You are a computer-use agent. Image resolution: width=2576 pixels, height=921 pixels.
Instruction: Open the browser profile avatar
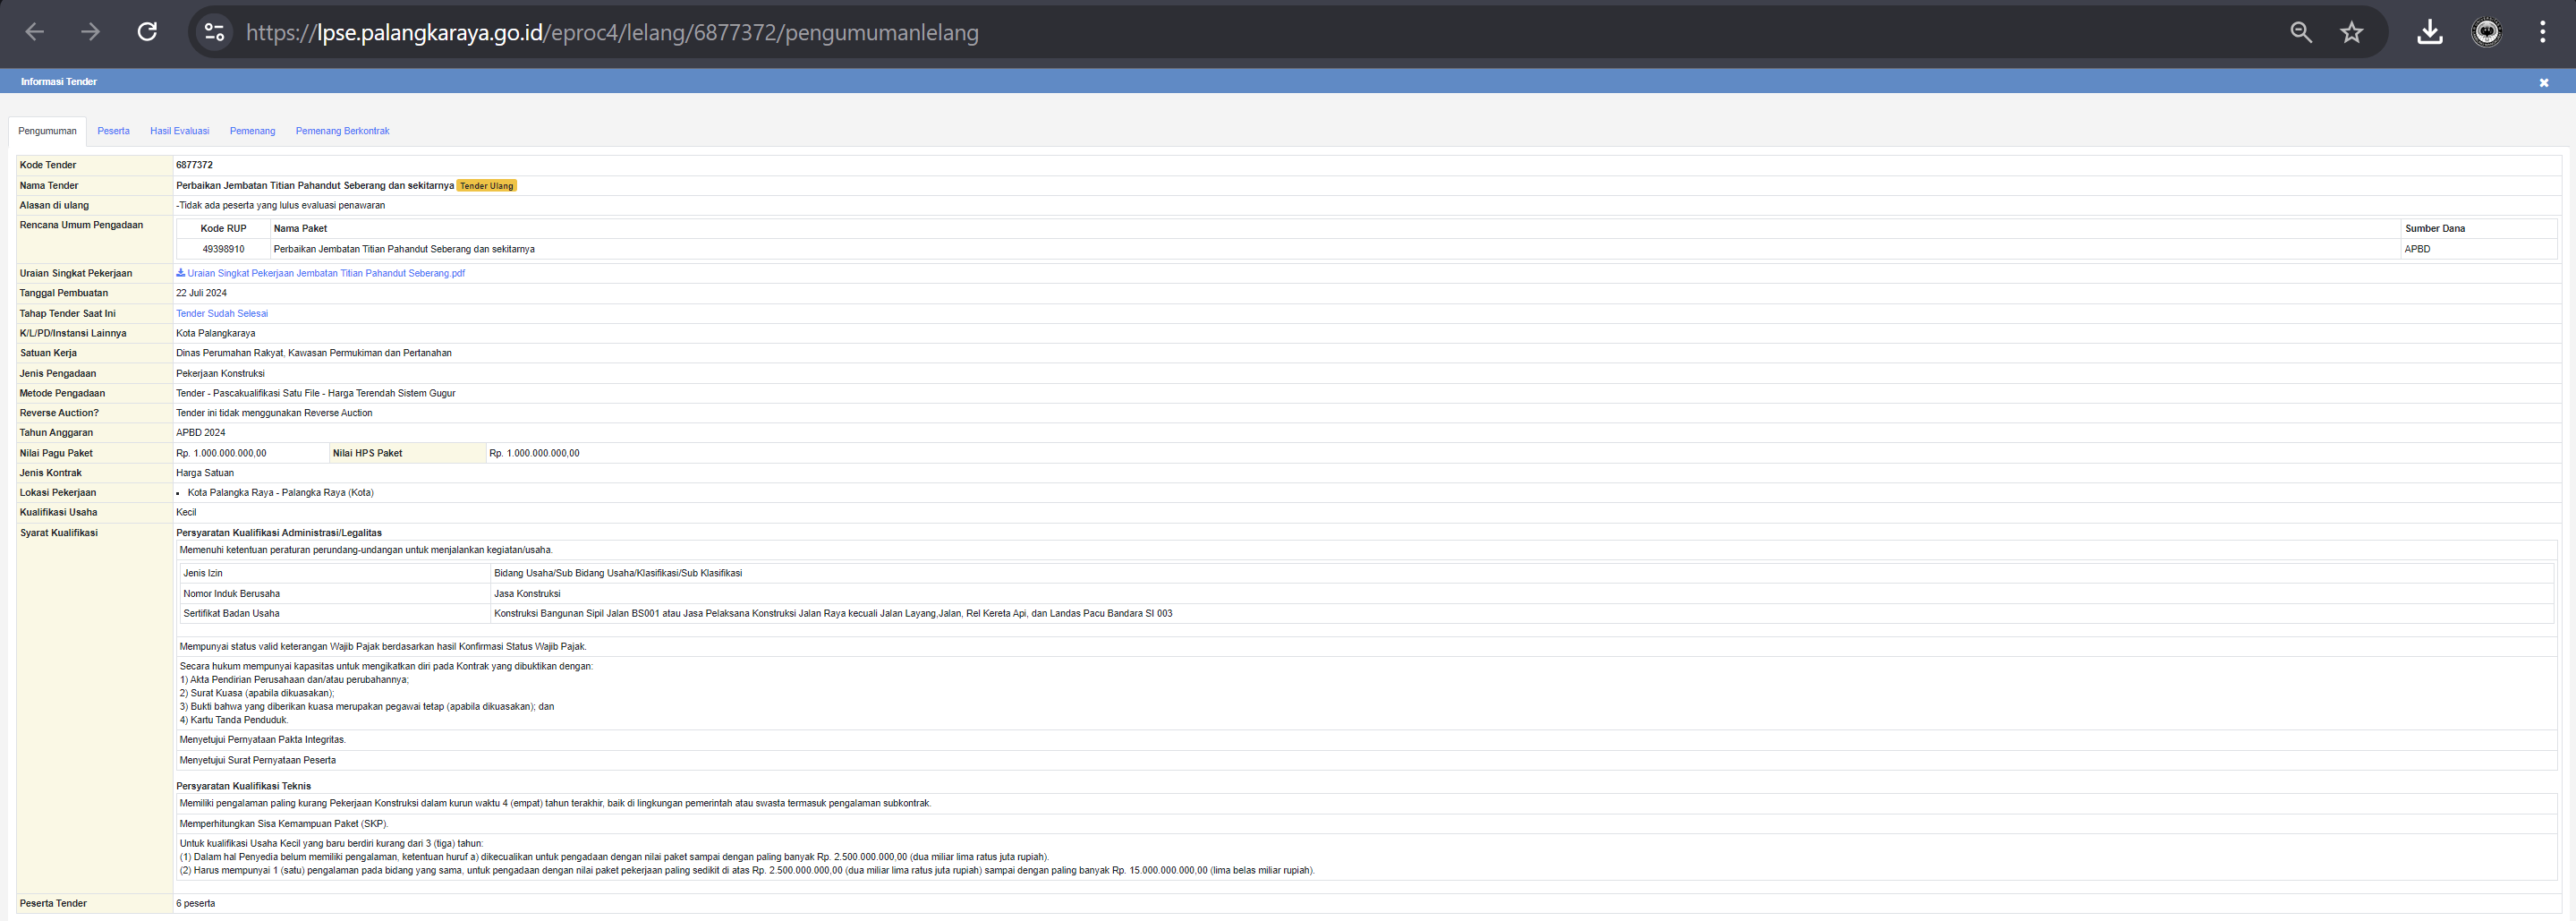(2486, 32)
